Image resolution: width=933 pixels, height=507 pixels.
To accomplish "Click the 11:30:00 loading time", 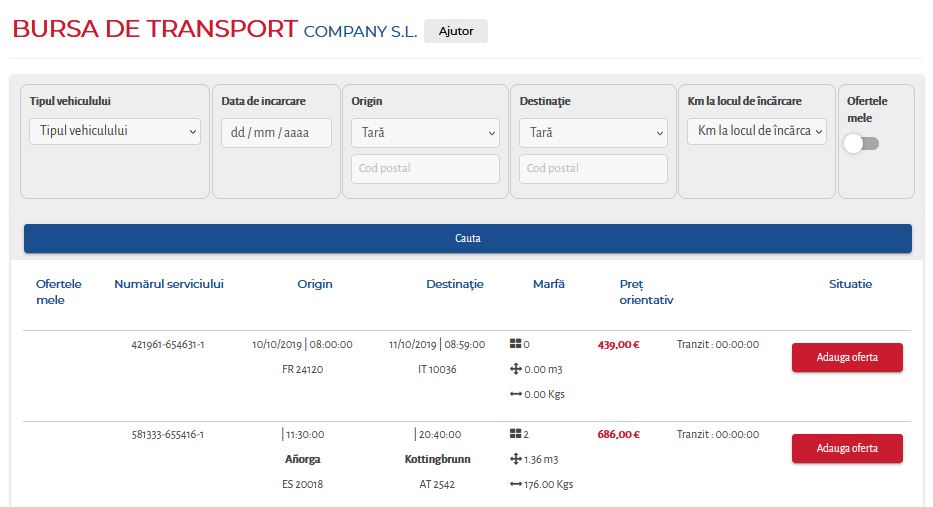I will pos(305,435).
